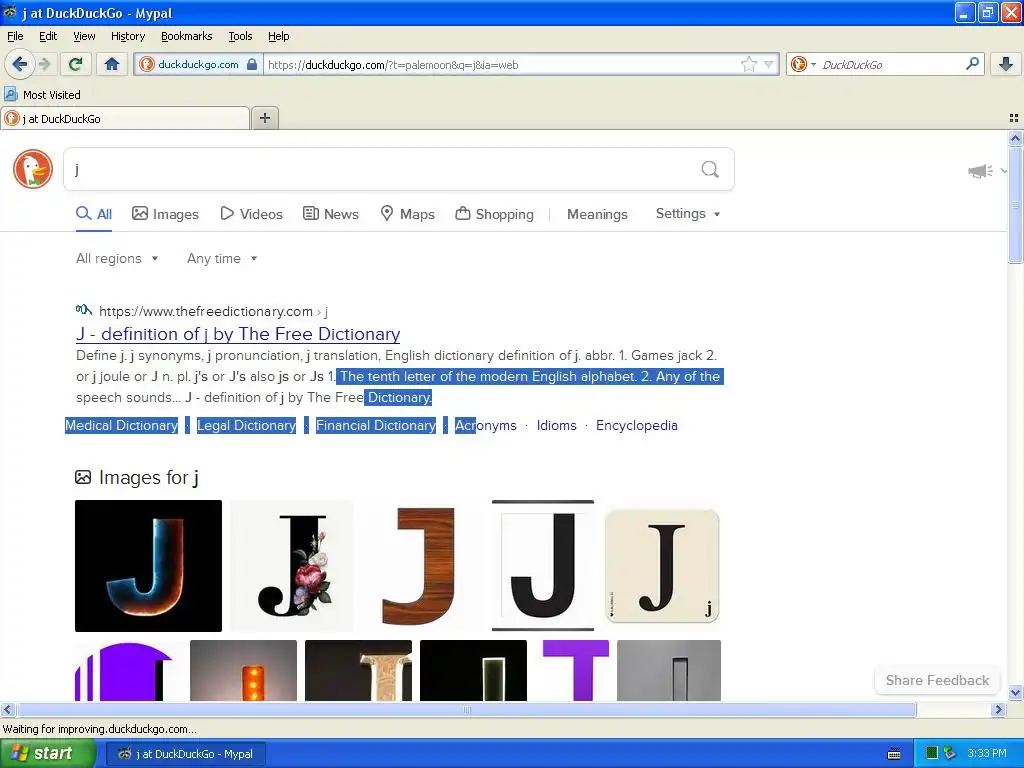Open the Encyclopedia sitelink
This screenshot has width=1024, height=768.
(x=637, y=425)
